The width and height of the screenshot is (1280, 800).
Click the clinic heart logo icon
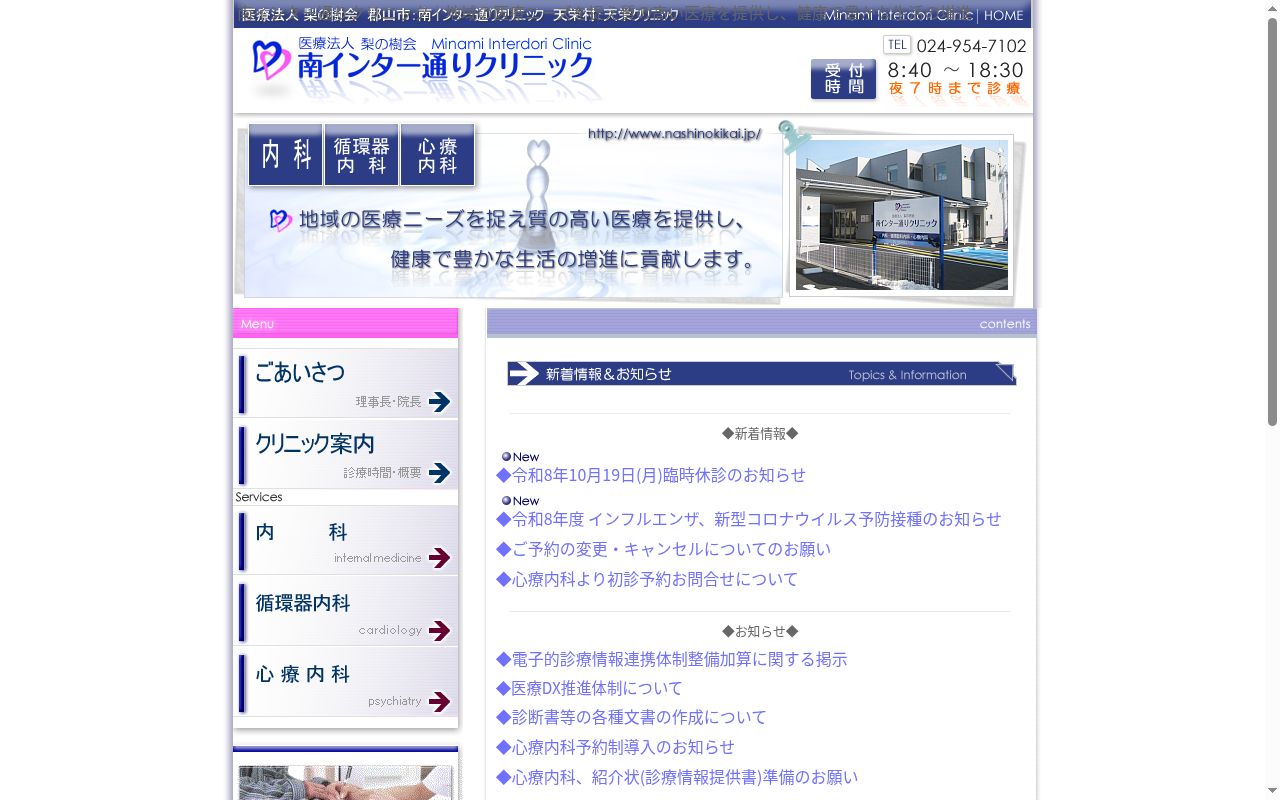[x=270, y=60]
